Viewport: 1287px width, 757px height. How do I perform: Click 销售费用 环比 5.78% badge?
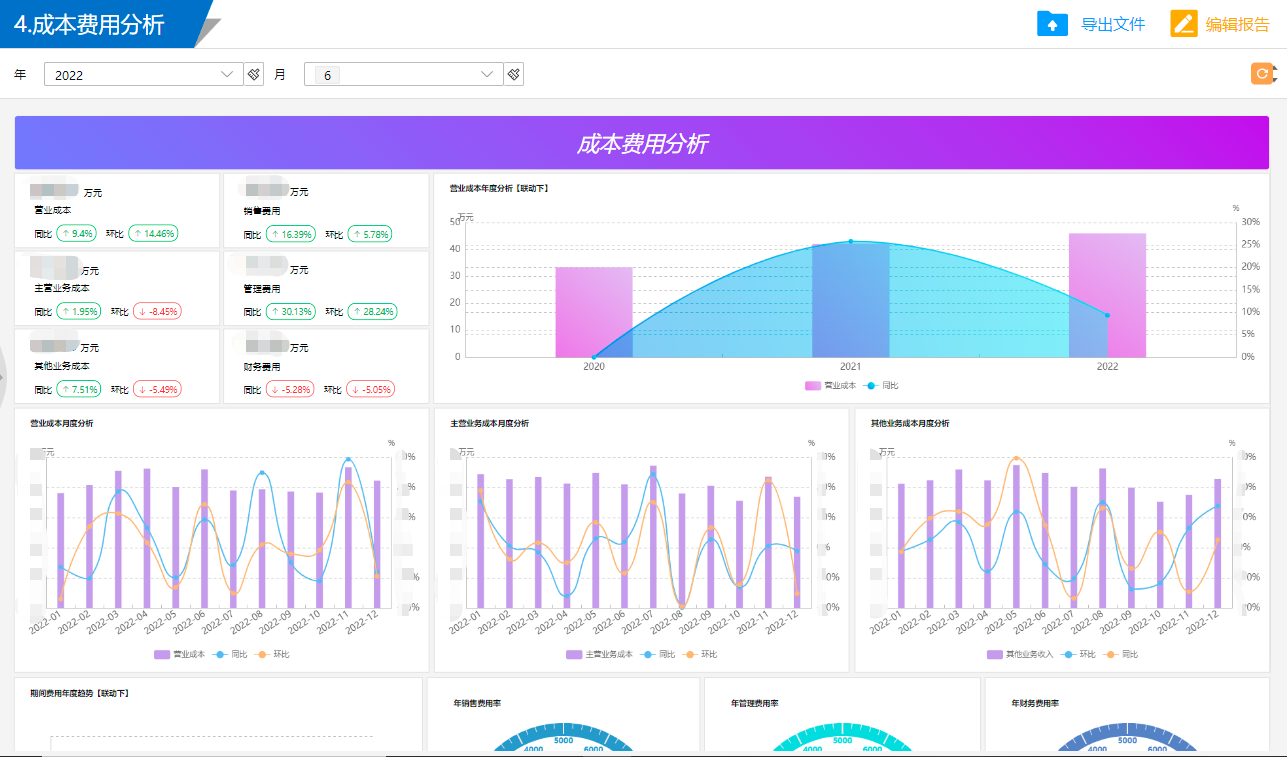(370, 233)
